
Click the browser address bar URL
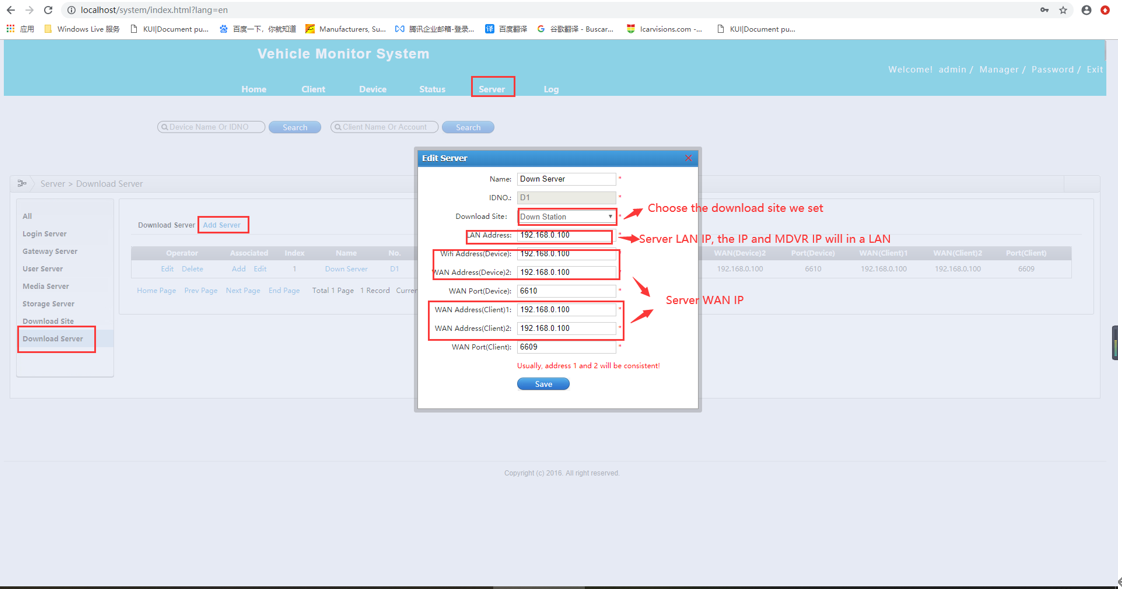pyautogui.click(x=154, y=10)
